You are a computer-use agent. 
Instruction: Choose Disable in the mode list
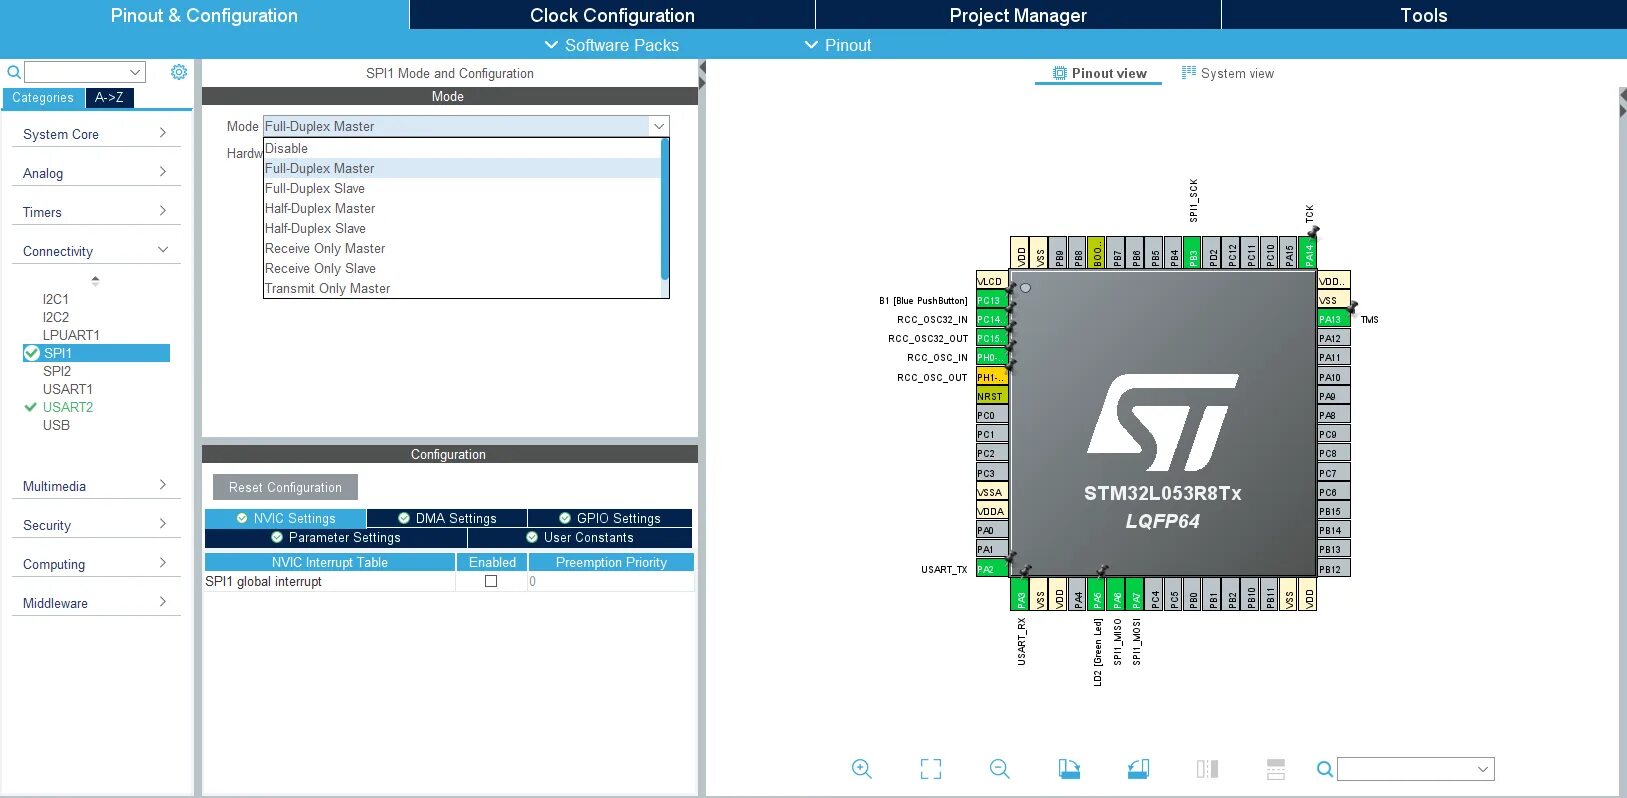tap(461, 148)
